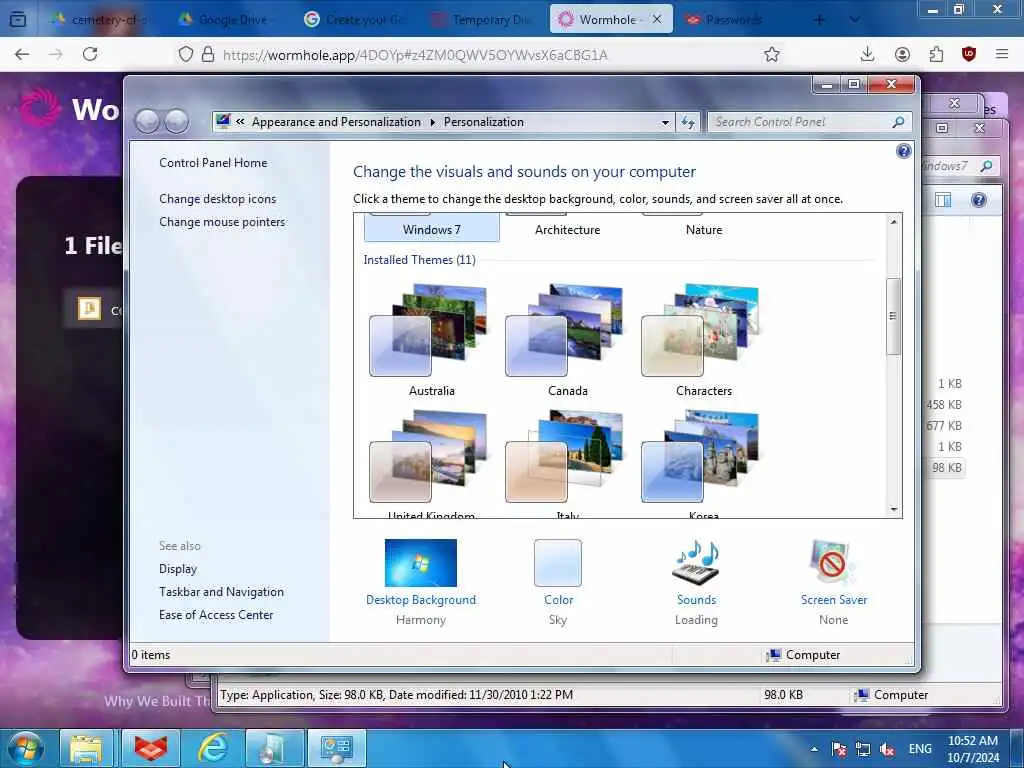This screenshot has height=768, width=1024.
Task: Open the taskbar clock showing 10:52 AM
Action: [x=973, y=749]
